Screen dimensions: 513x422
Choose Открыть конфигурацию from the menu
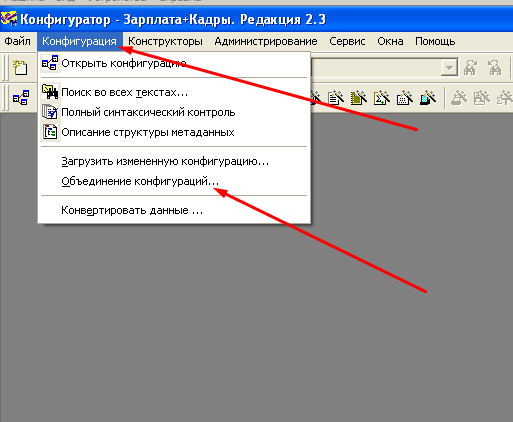(x=174, y=63)
